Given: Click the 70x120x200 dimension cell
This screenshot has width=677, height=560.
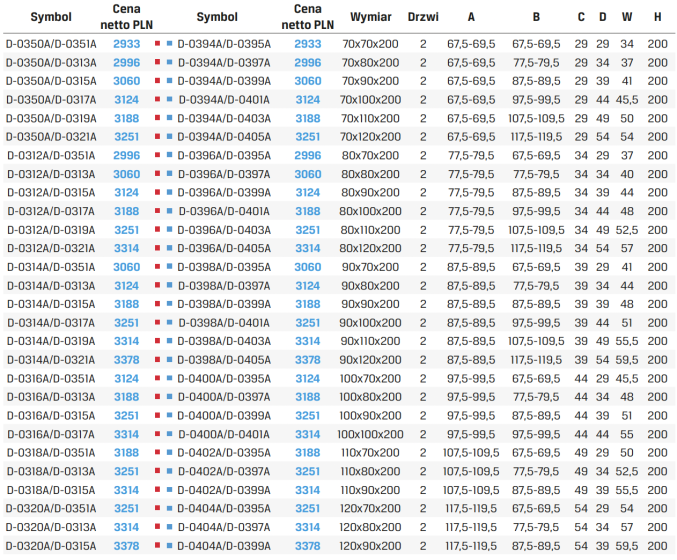Looking at the screenshot, I should (370, 137).
